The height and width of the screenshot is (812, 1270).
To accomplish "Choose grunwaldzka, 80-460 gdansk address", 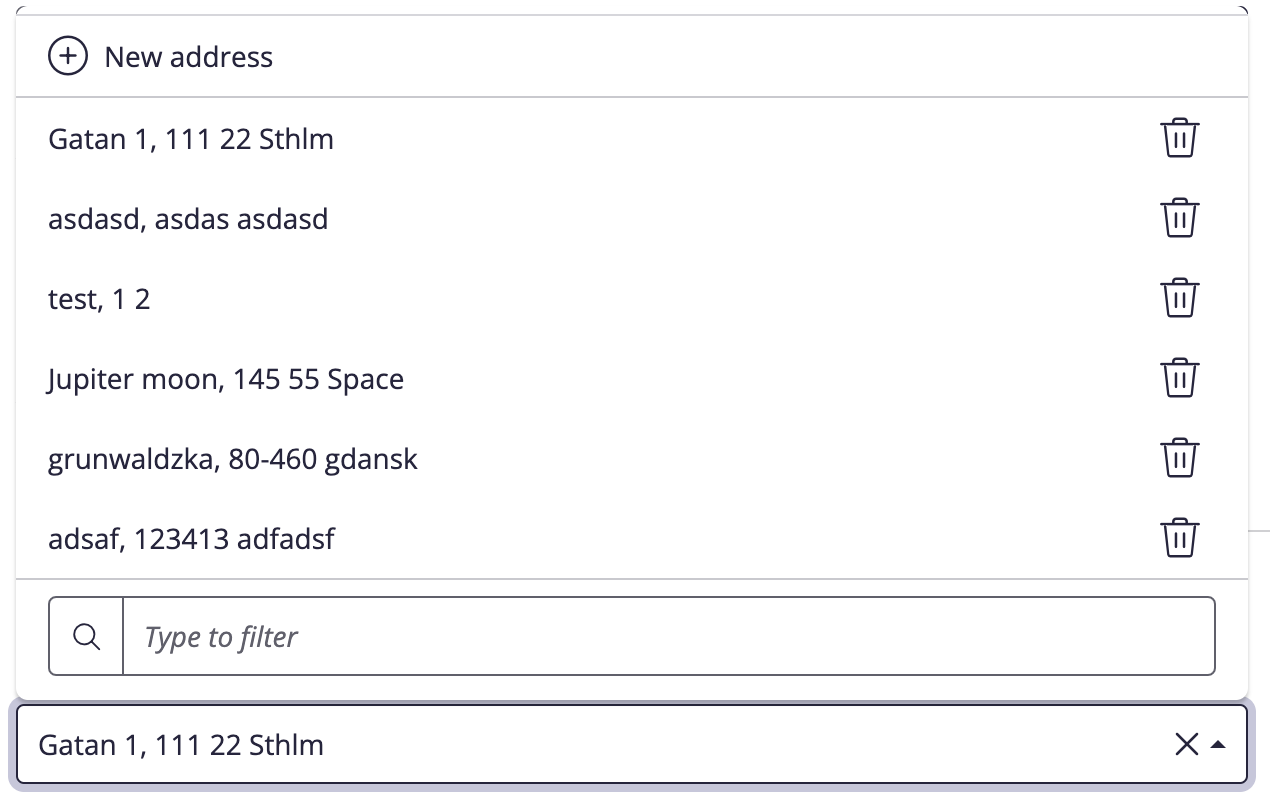I will click(632, 458).
